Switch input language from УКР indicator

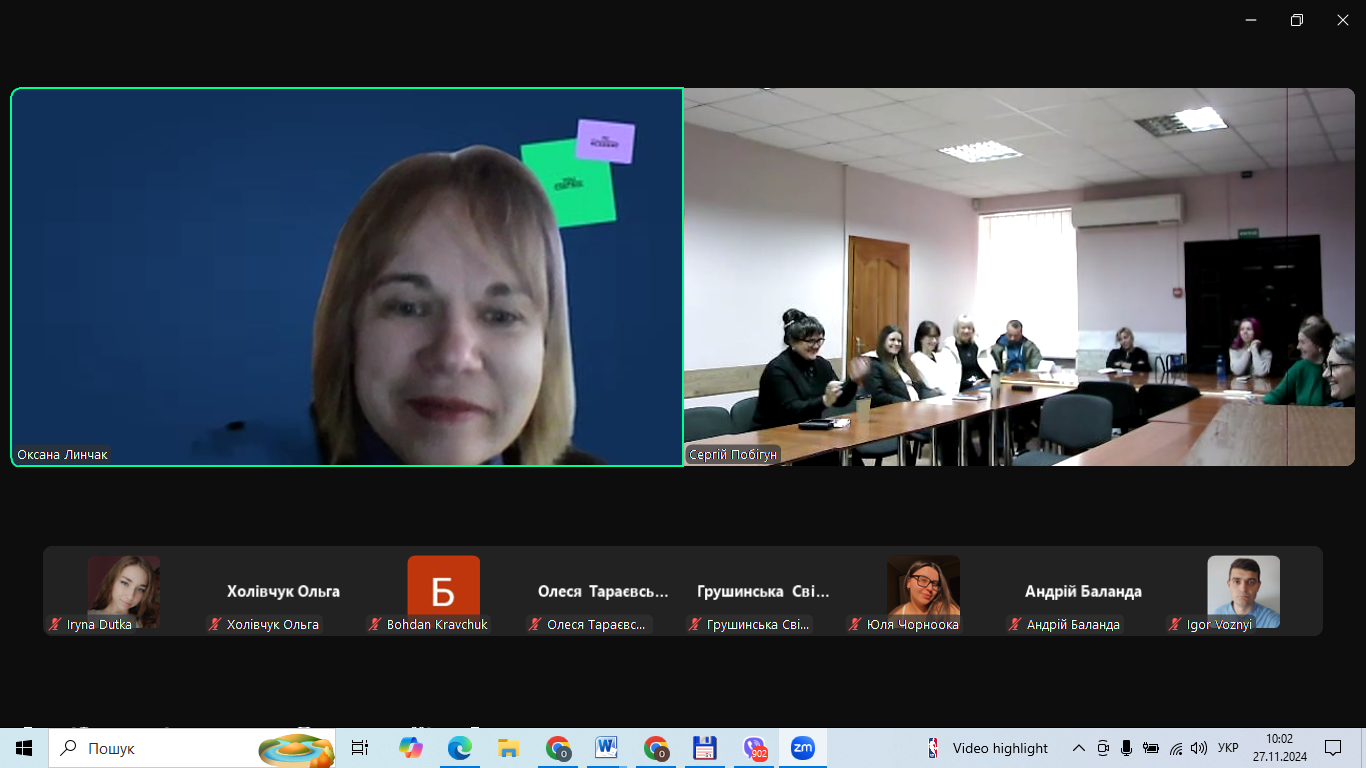click(x=1228, y=748)
